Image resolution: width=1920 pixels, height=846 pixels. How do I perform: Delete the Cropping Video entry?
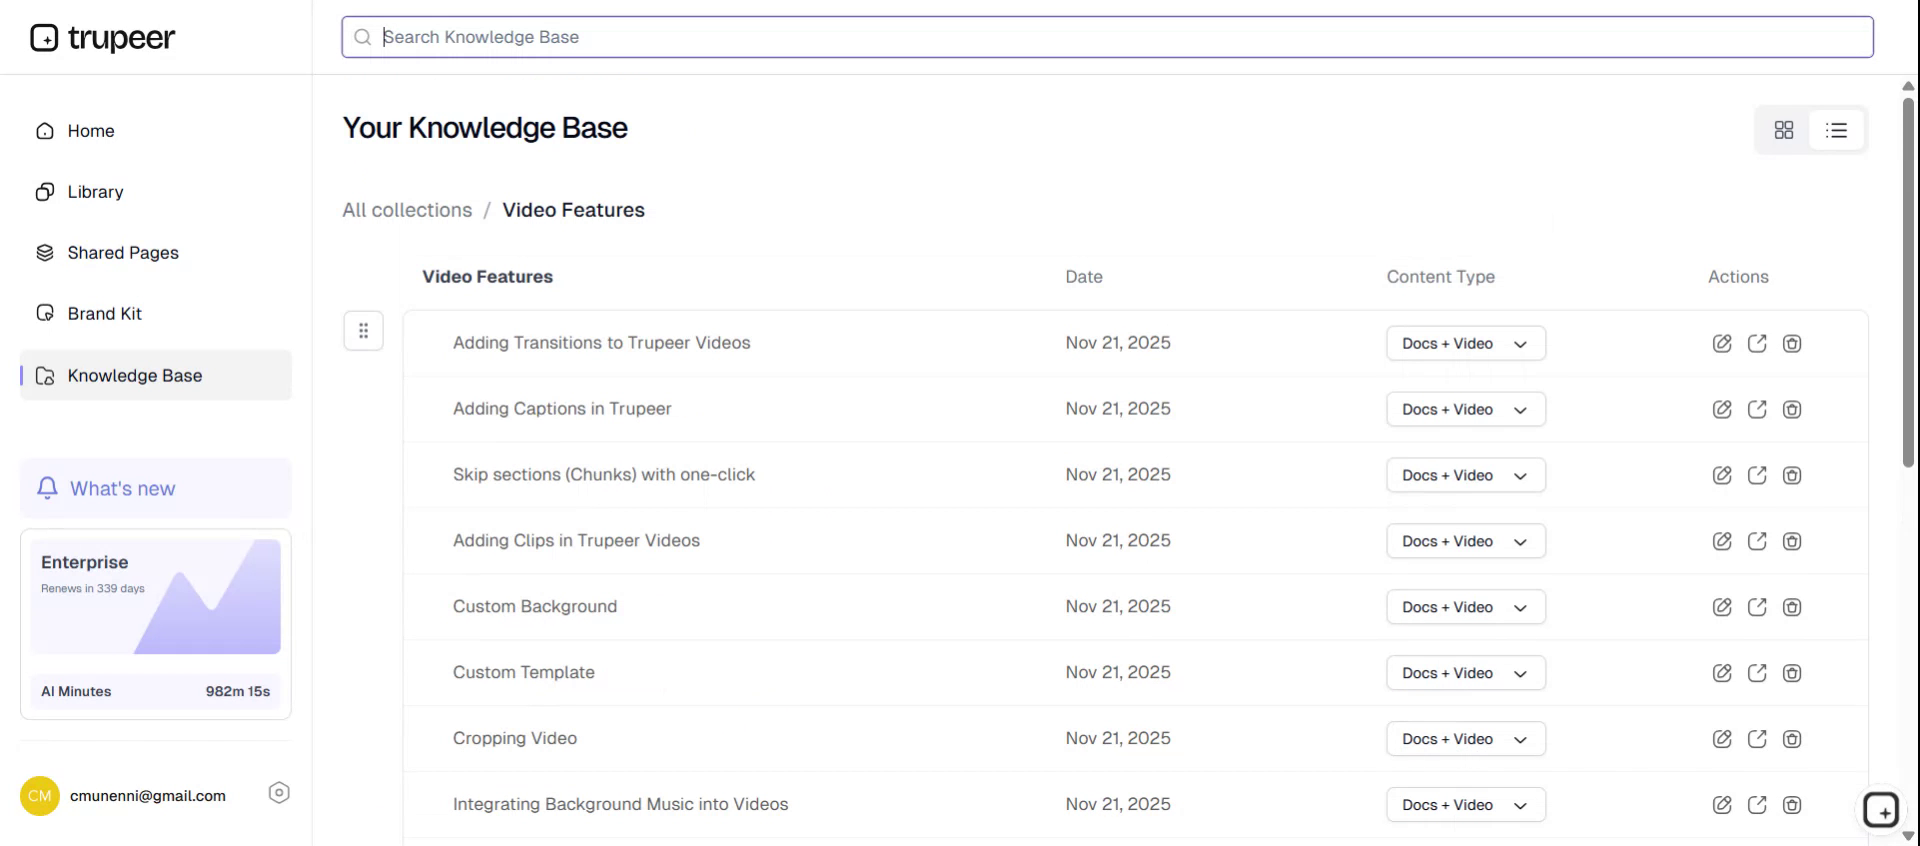(1792, 739)
